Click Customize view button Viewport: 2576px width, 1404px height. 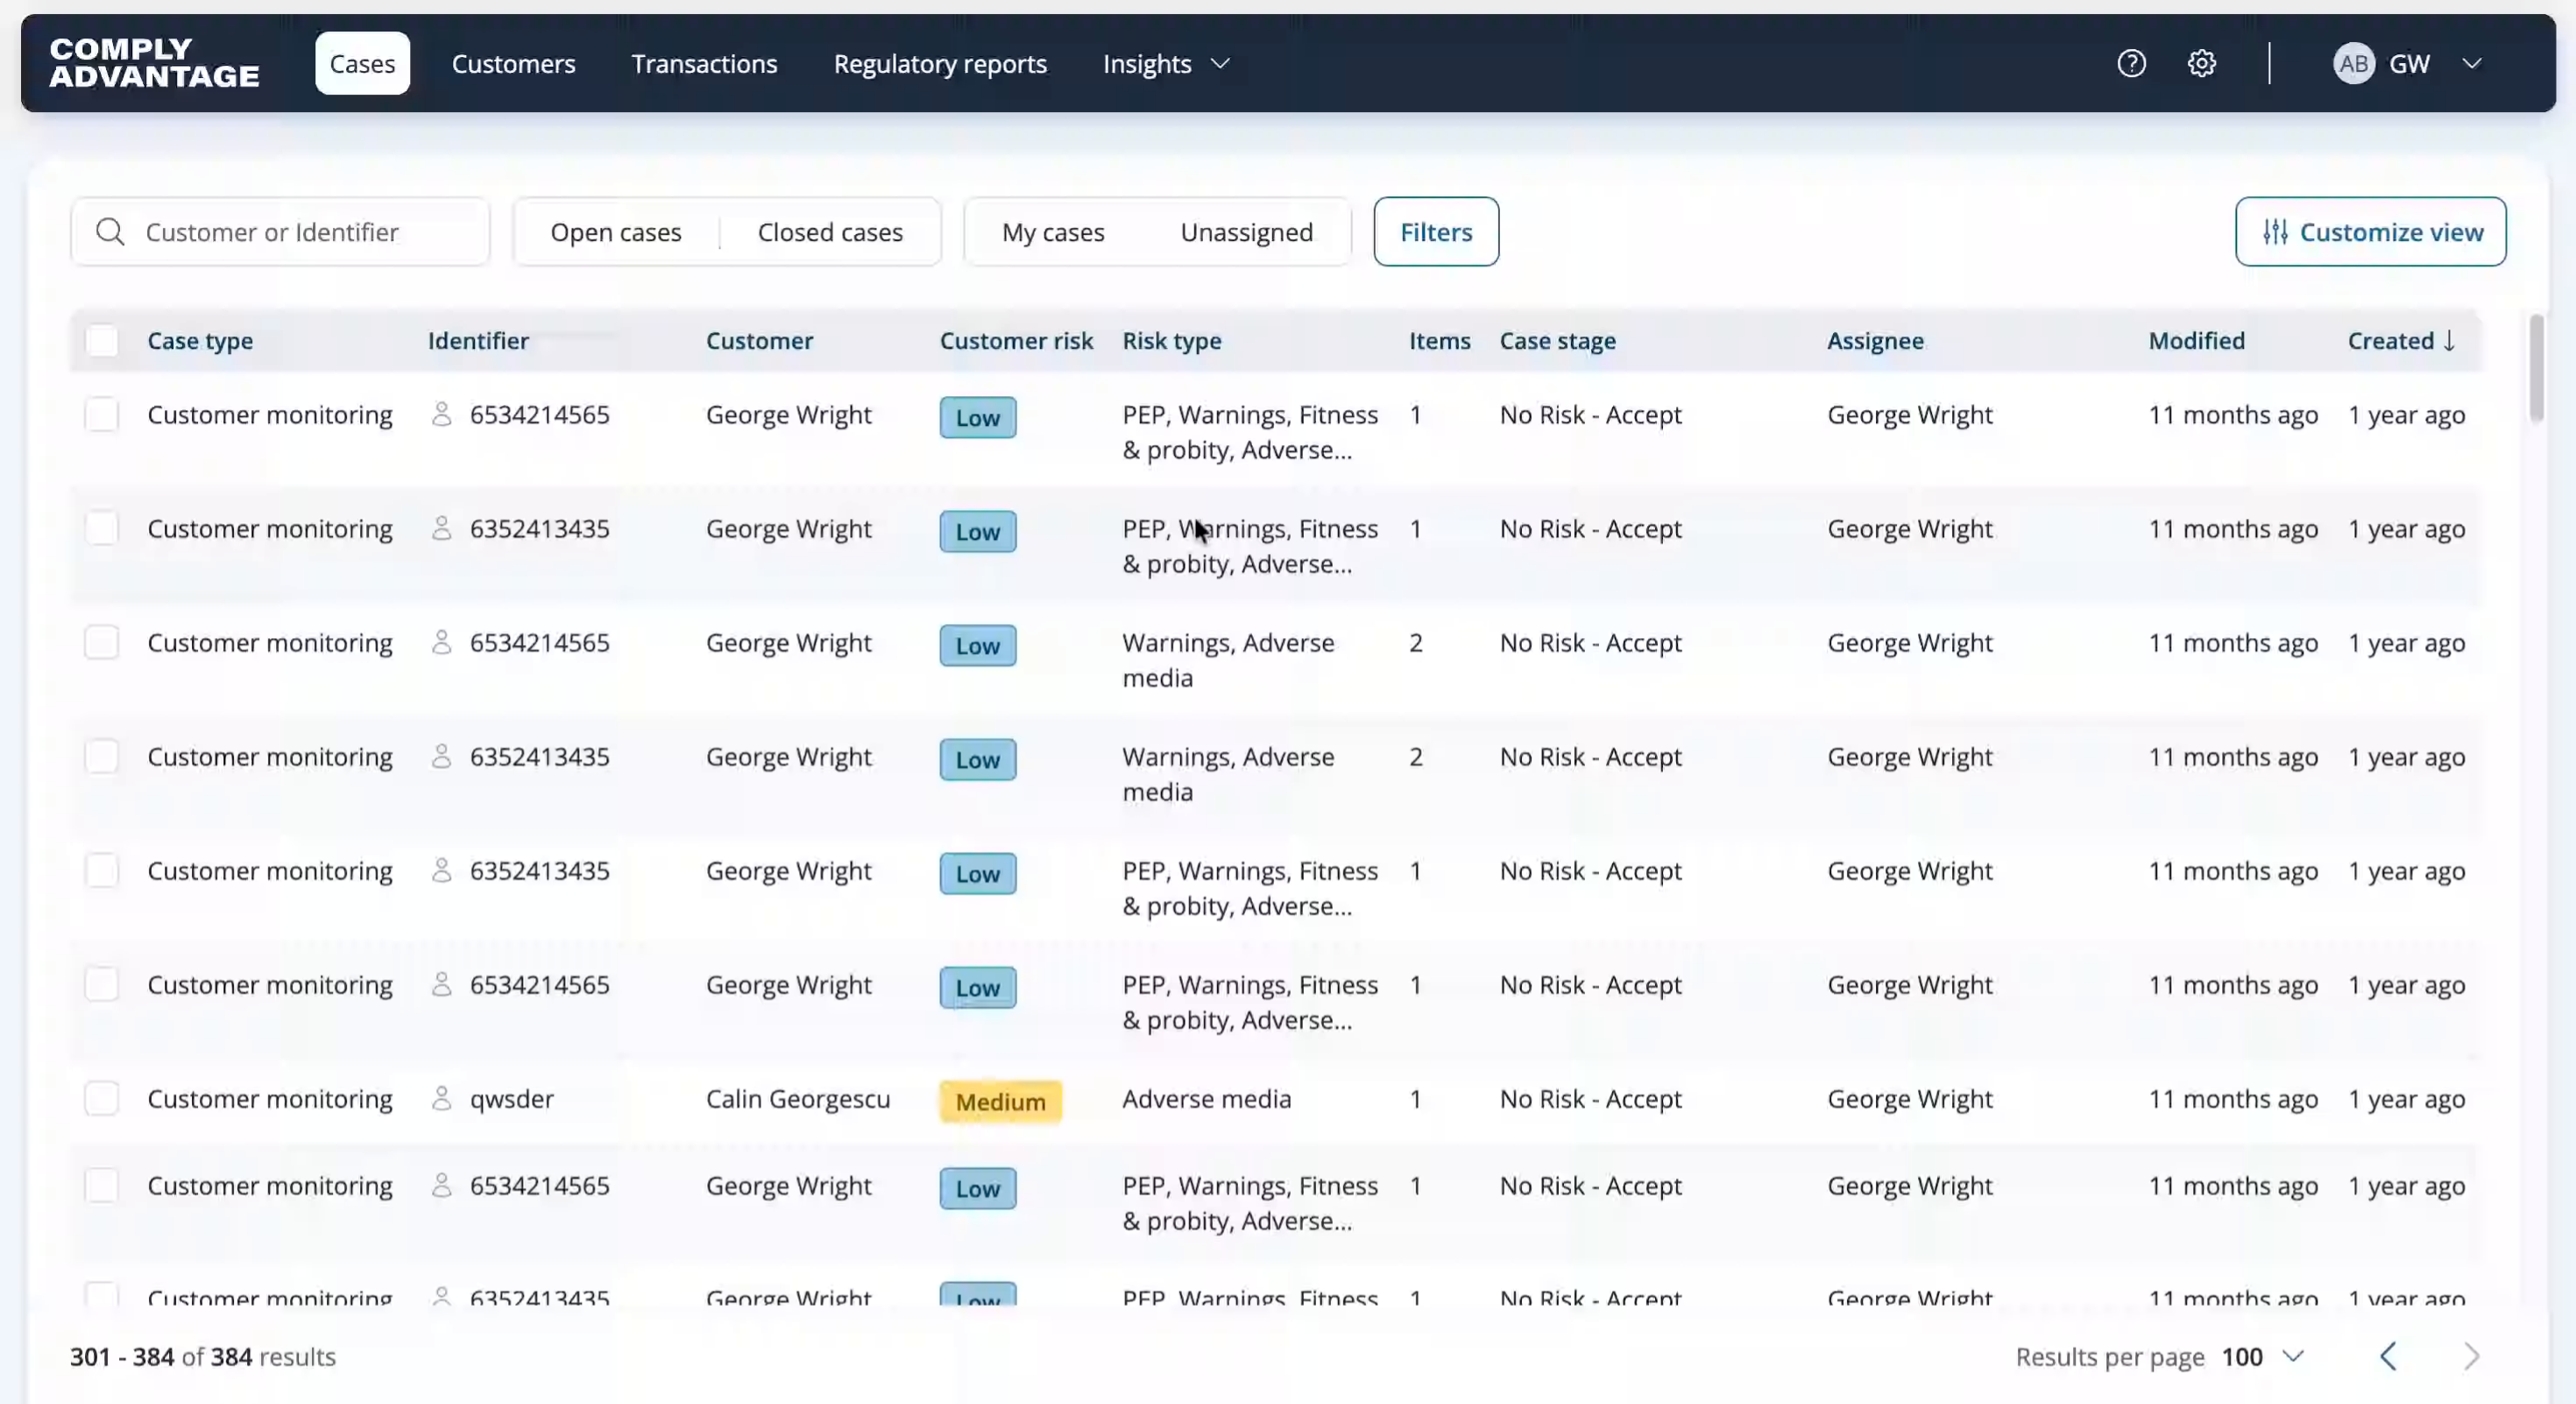point(2371,232)
